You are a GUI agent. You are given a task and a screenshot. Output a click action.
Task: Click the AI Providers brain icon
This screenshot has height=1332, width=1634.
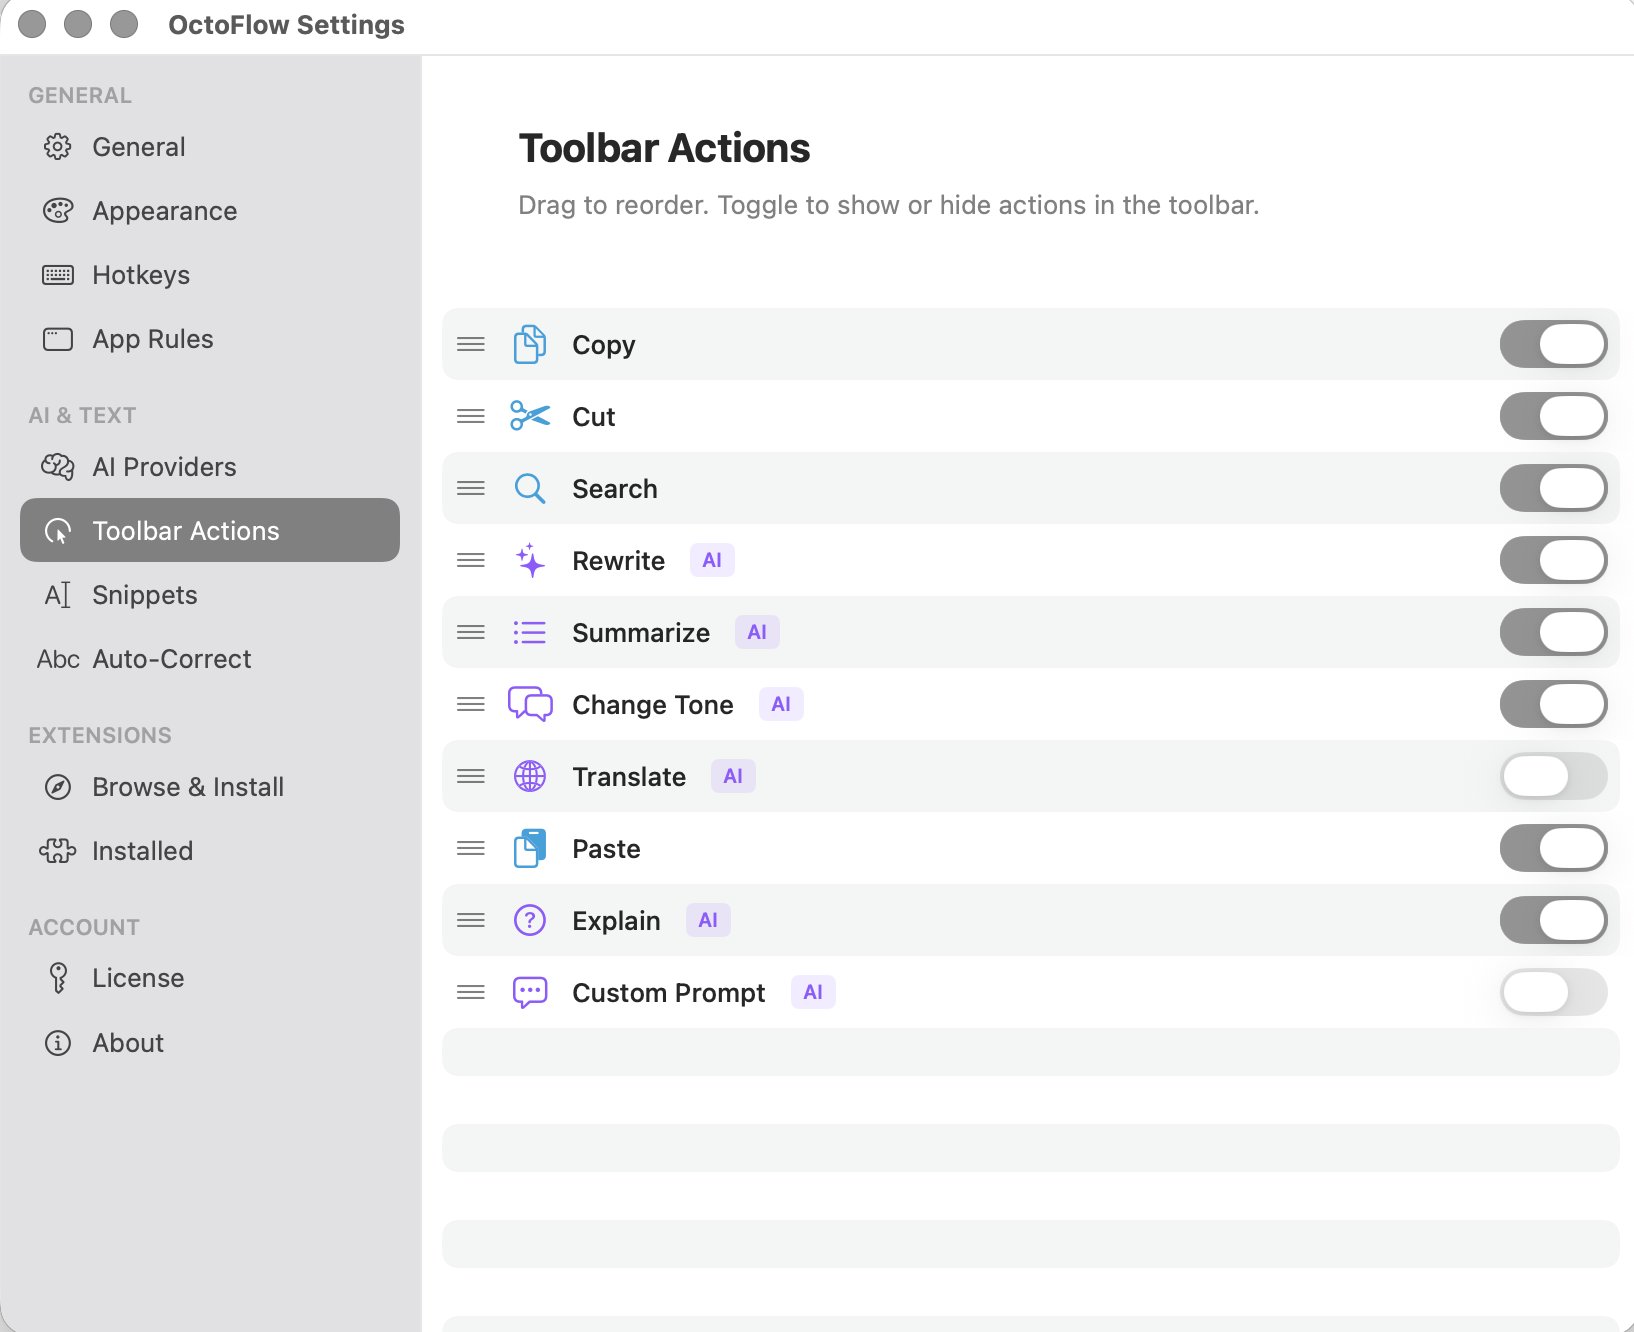[x=58, y=467]
